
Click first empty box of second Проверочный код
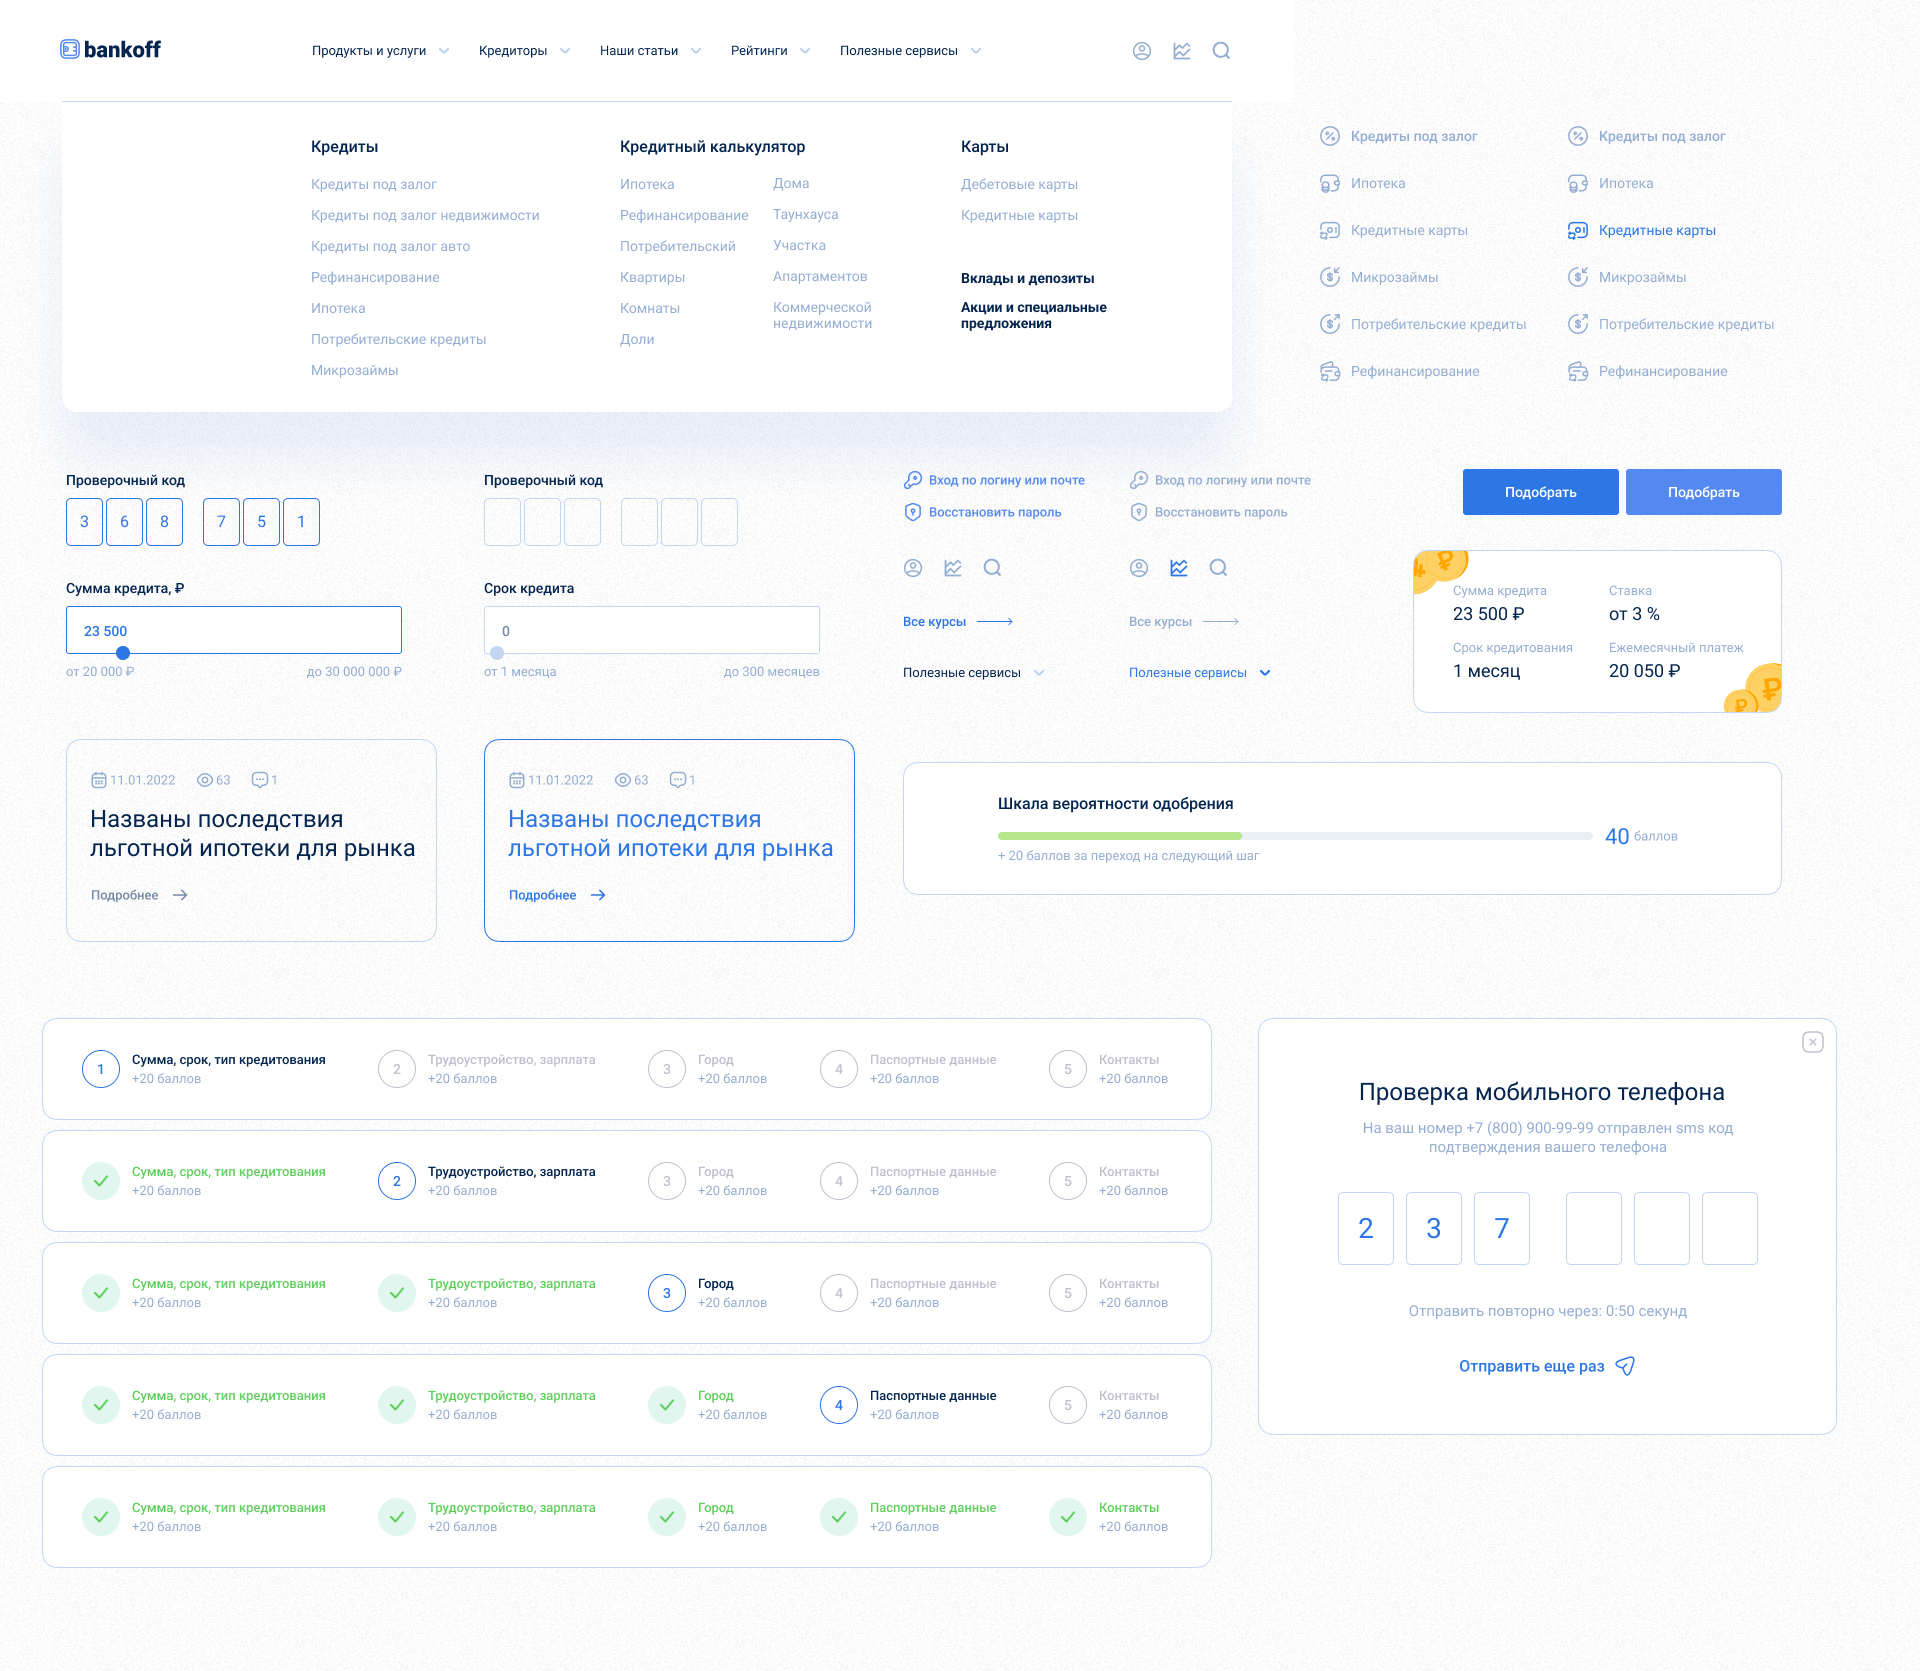[502, 522]
